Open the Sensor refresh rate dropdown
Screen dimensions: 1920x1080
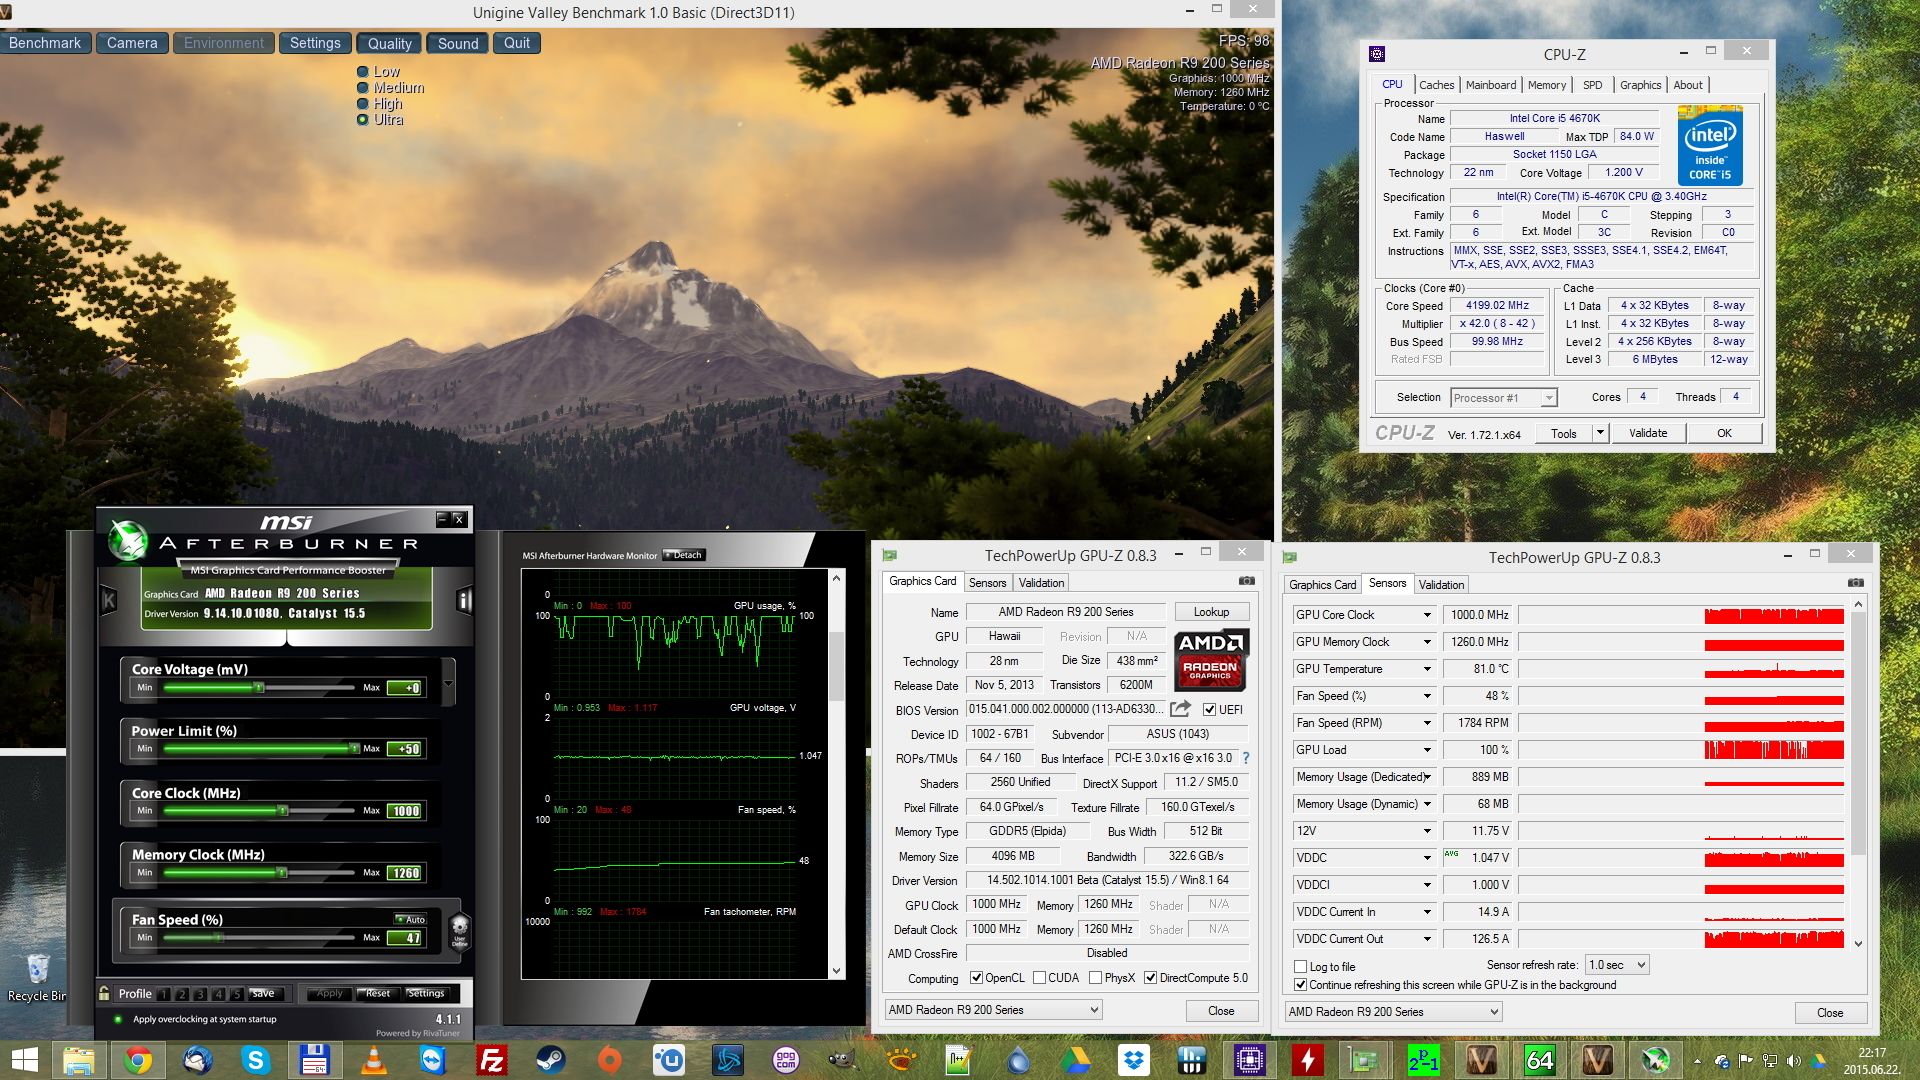click(x=1616, y=965)
